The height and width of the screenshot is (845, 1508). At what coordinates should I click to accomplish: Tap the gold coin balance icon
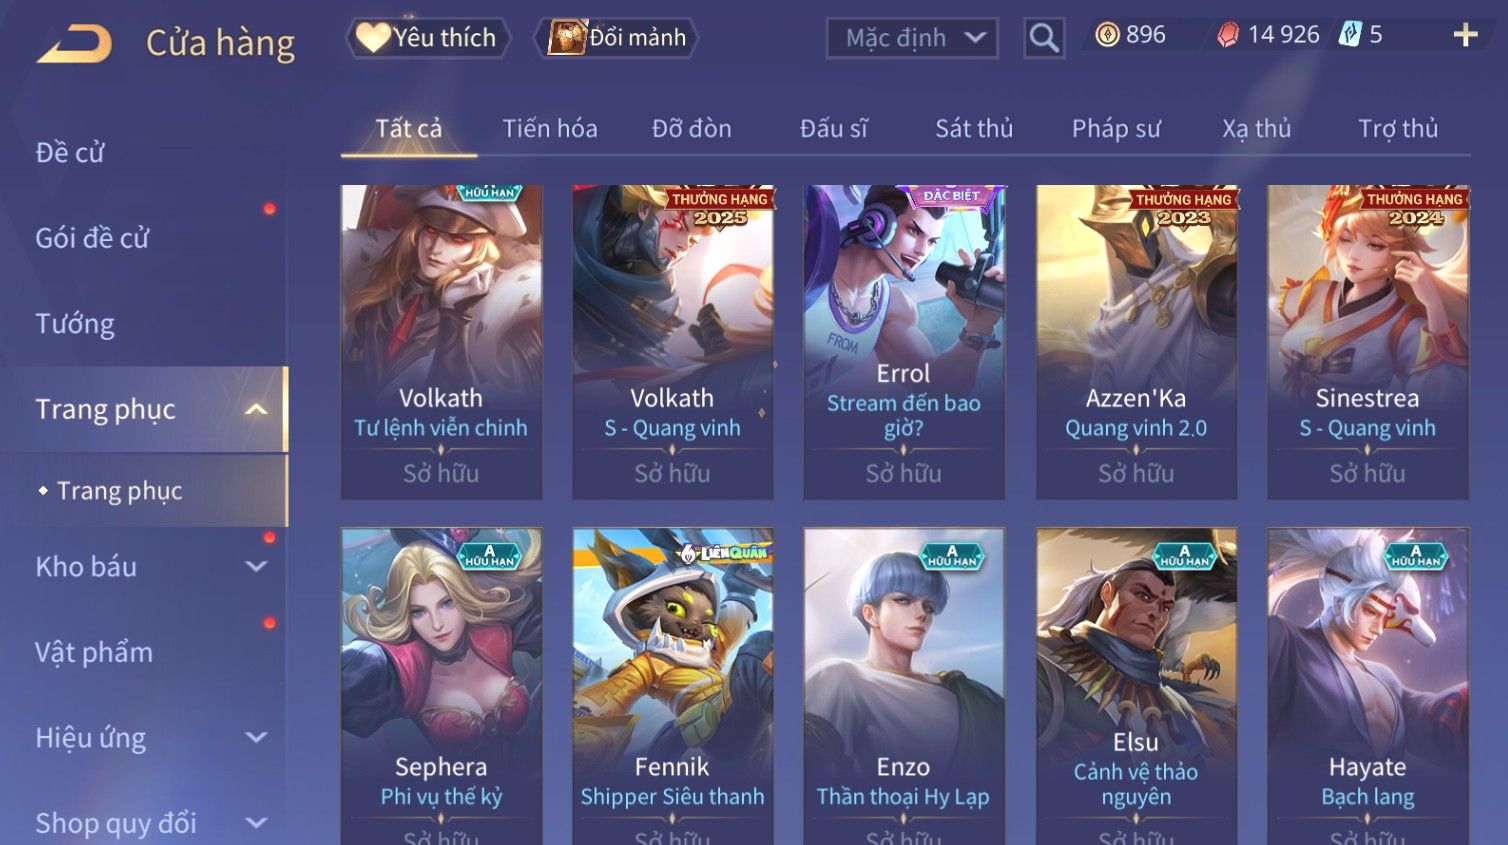click(x=1107, y=35)
